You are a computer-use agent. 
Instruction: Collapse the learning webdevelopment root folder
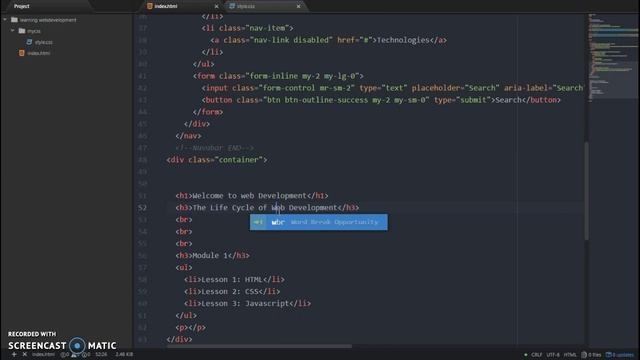click(5, 20)
